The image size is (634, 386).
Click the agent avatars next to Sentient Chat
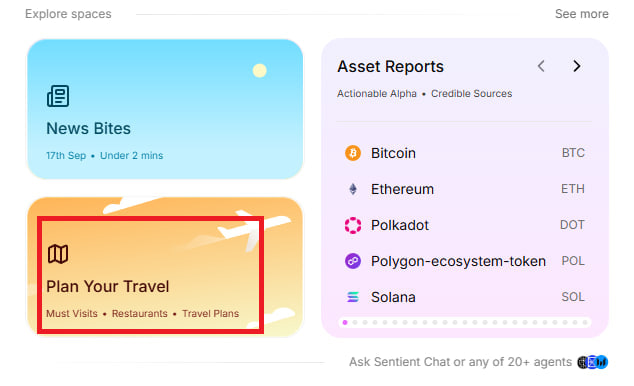(x=592, y=362)
